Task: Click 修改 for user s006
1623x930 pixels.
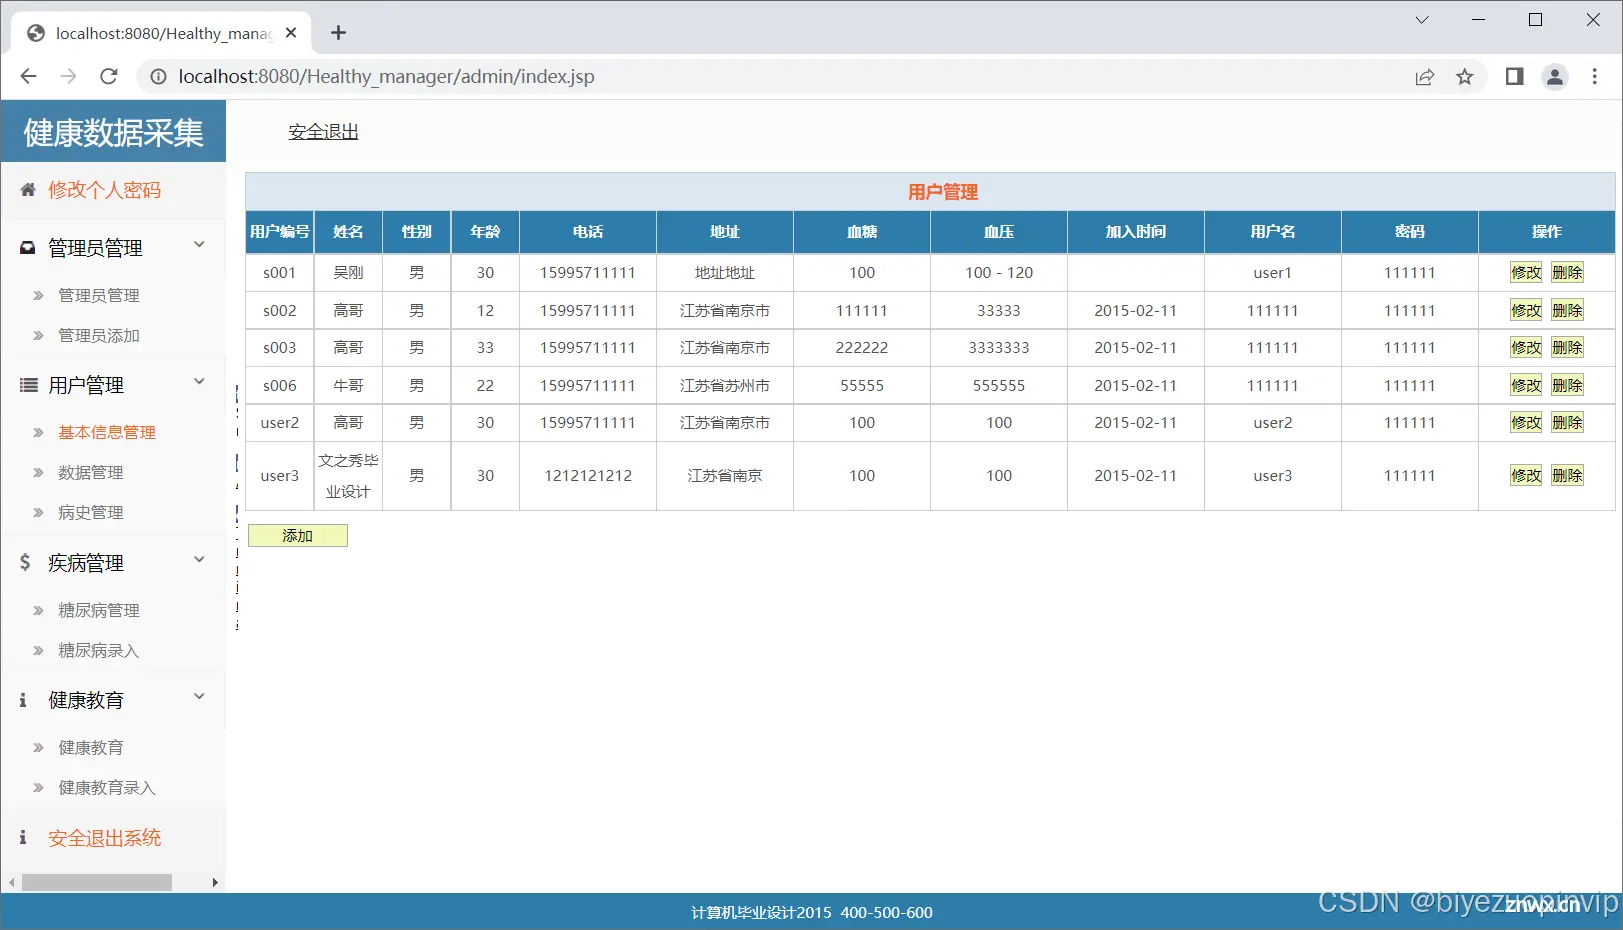Action: pos(1526,386)
